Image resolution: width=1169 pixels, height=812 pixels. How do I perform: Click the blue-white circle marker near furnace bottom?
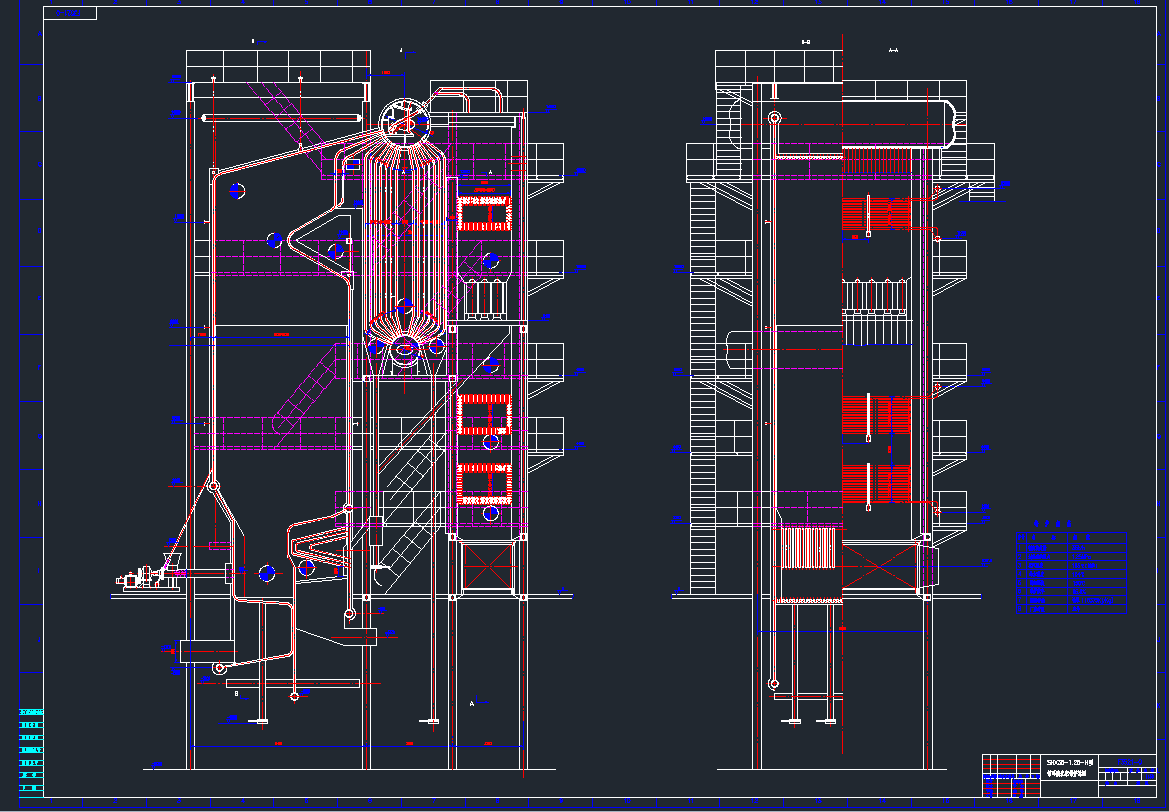coord(266,573)
